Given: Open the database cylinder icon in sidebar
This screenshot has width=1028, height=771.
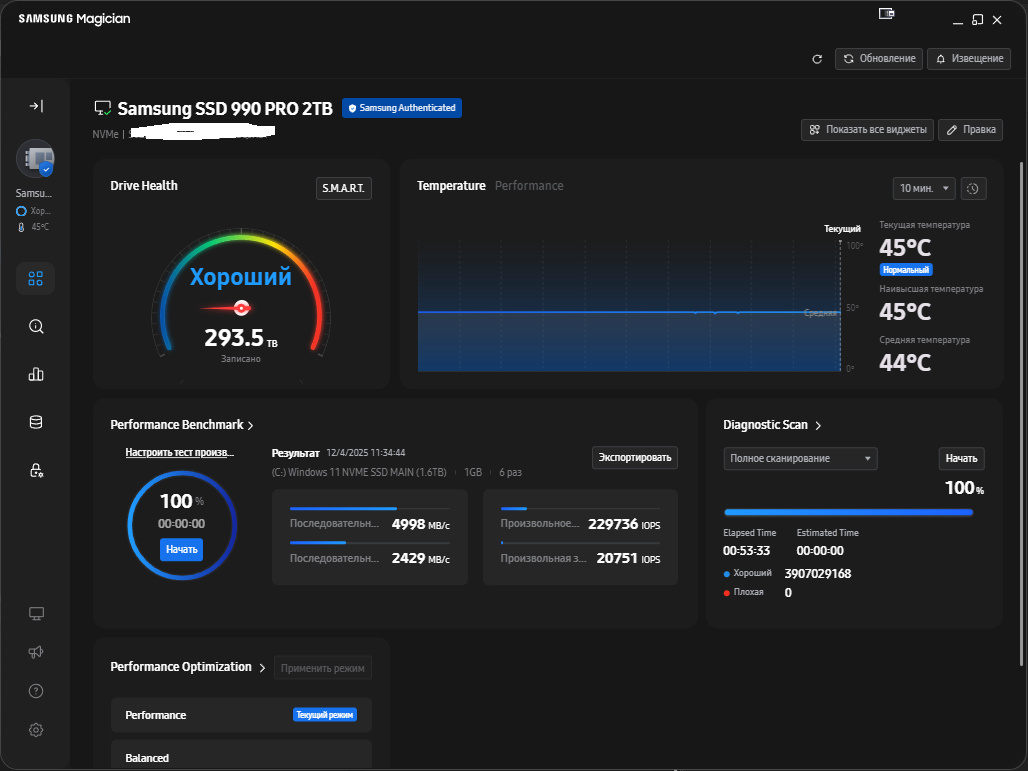Looking at the screenshot, I should [x=36, y=422].
